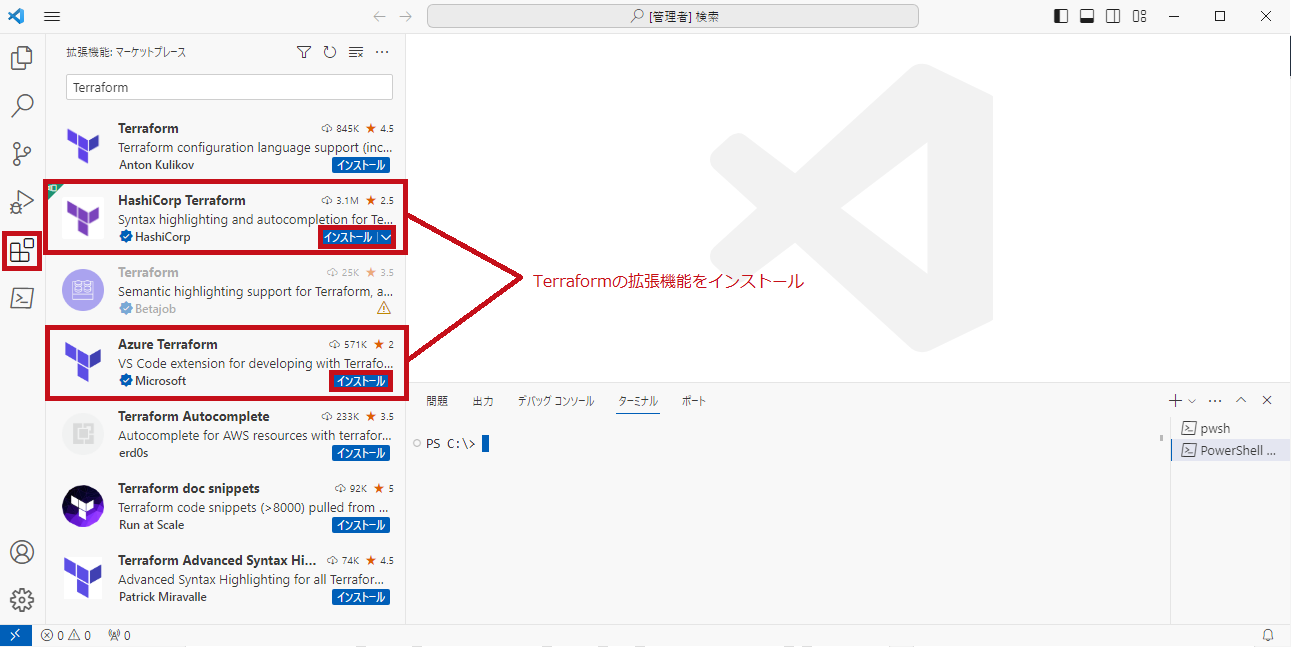Switch to the ターミナル panel tab

coord(638,401)
